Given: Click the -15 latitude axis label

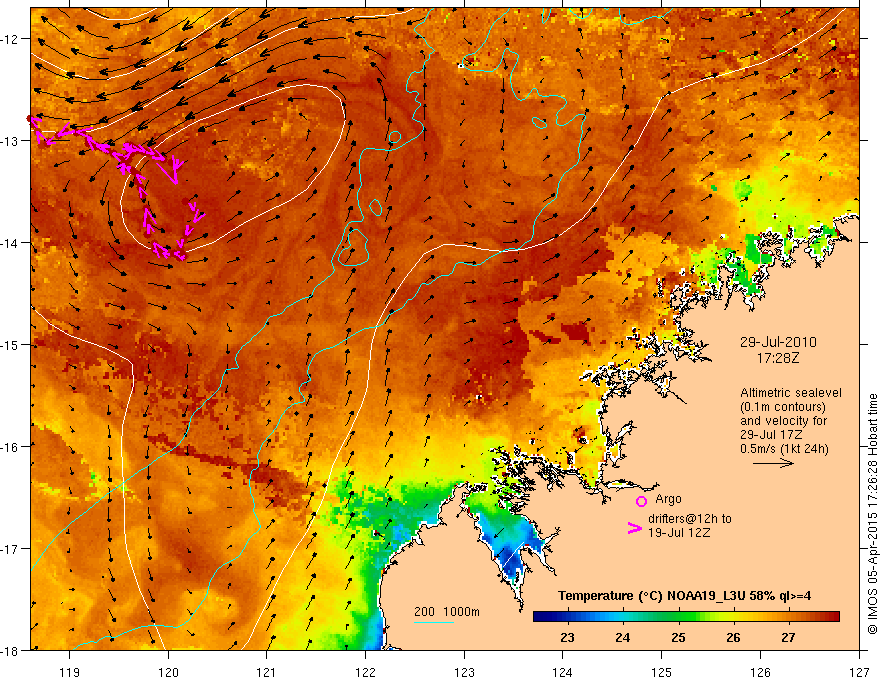Looking at the screenshot, I should point(10,344).
